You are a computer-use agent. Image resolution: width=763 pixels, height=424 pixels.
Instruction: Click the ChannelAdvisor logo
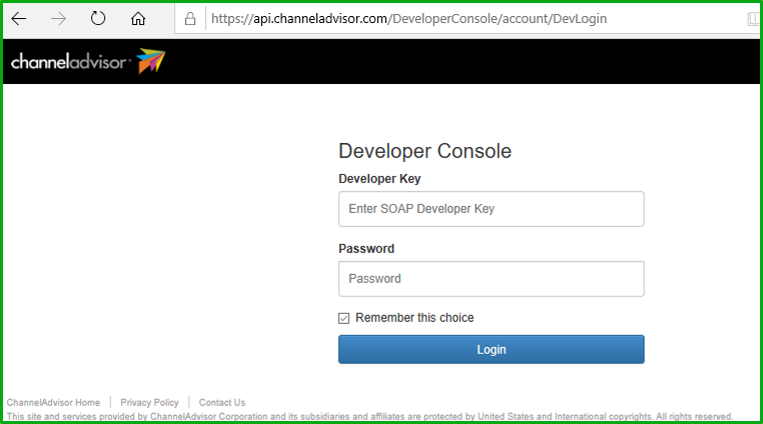coord(88,61)
